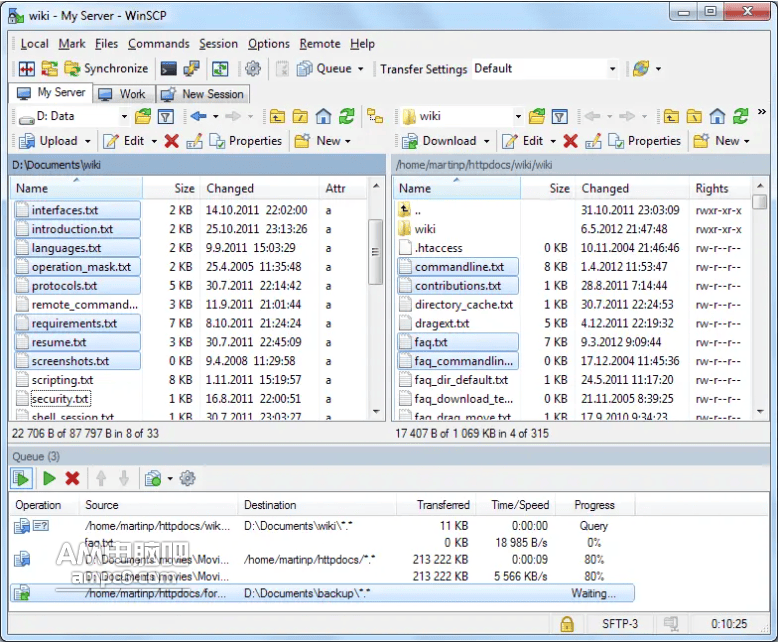Open the Options menu
The image size is (778, 642).
click(x=268, y=44)
